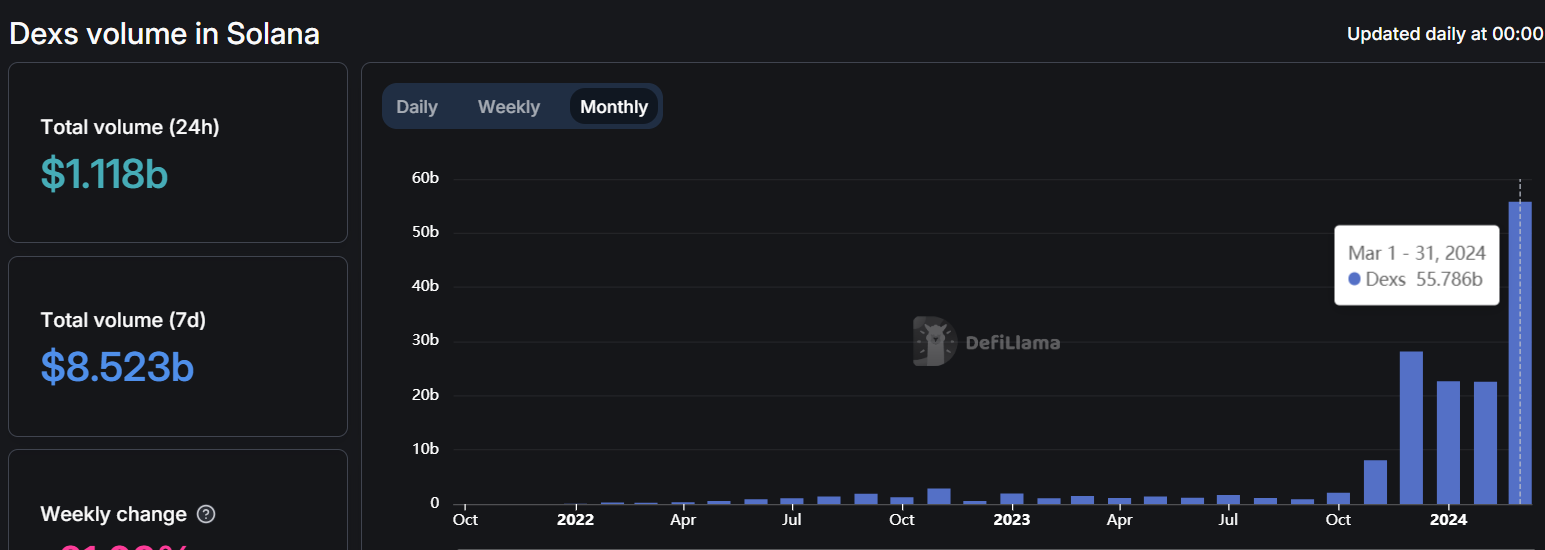Click the 'Dexs volume in Solana' heading

[x=164, y=34]
